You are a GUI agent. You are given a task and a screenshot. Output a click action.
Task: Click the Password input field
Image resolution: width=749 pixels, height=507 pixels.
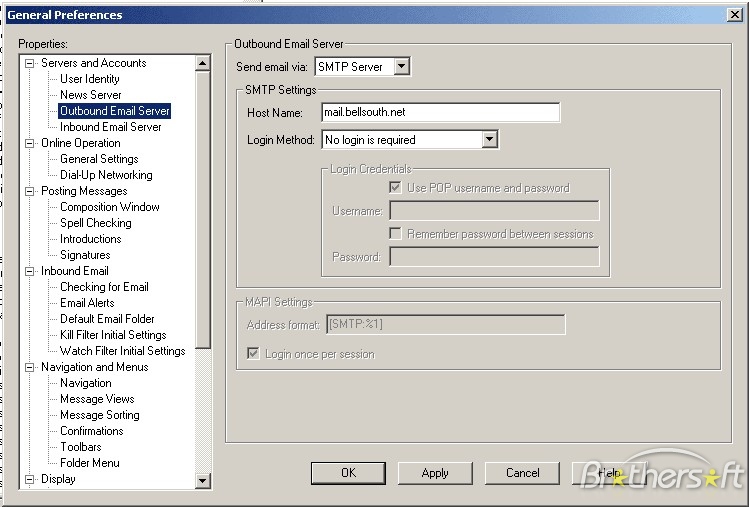pyautogui.click(x=494, y=257)
